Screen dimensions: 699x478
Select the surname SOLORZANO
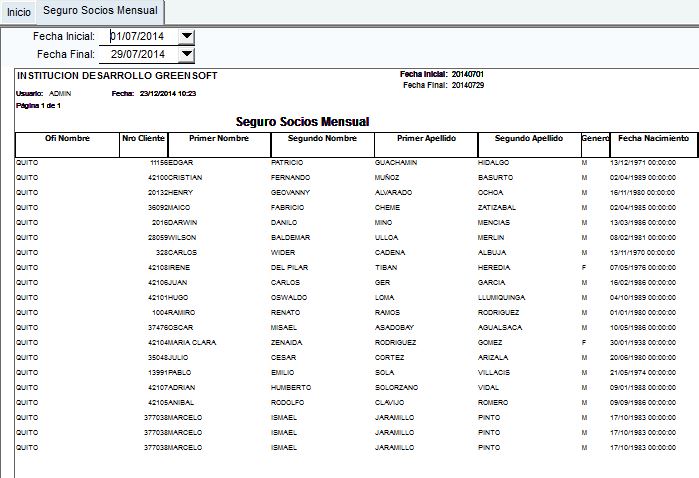pyautogui.click(x=396, y=387)
